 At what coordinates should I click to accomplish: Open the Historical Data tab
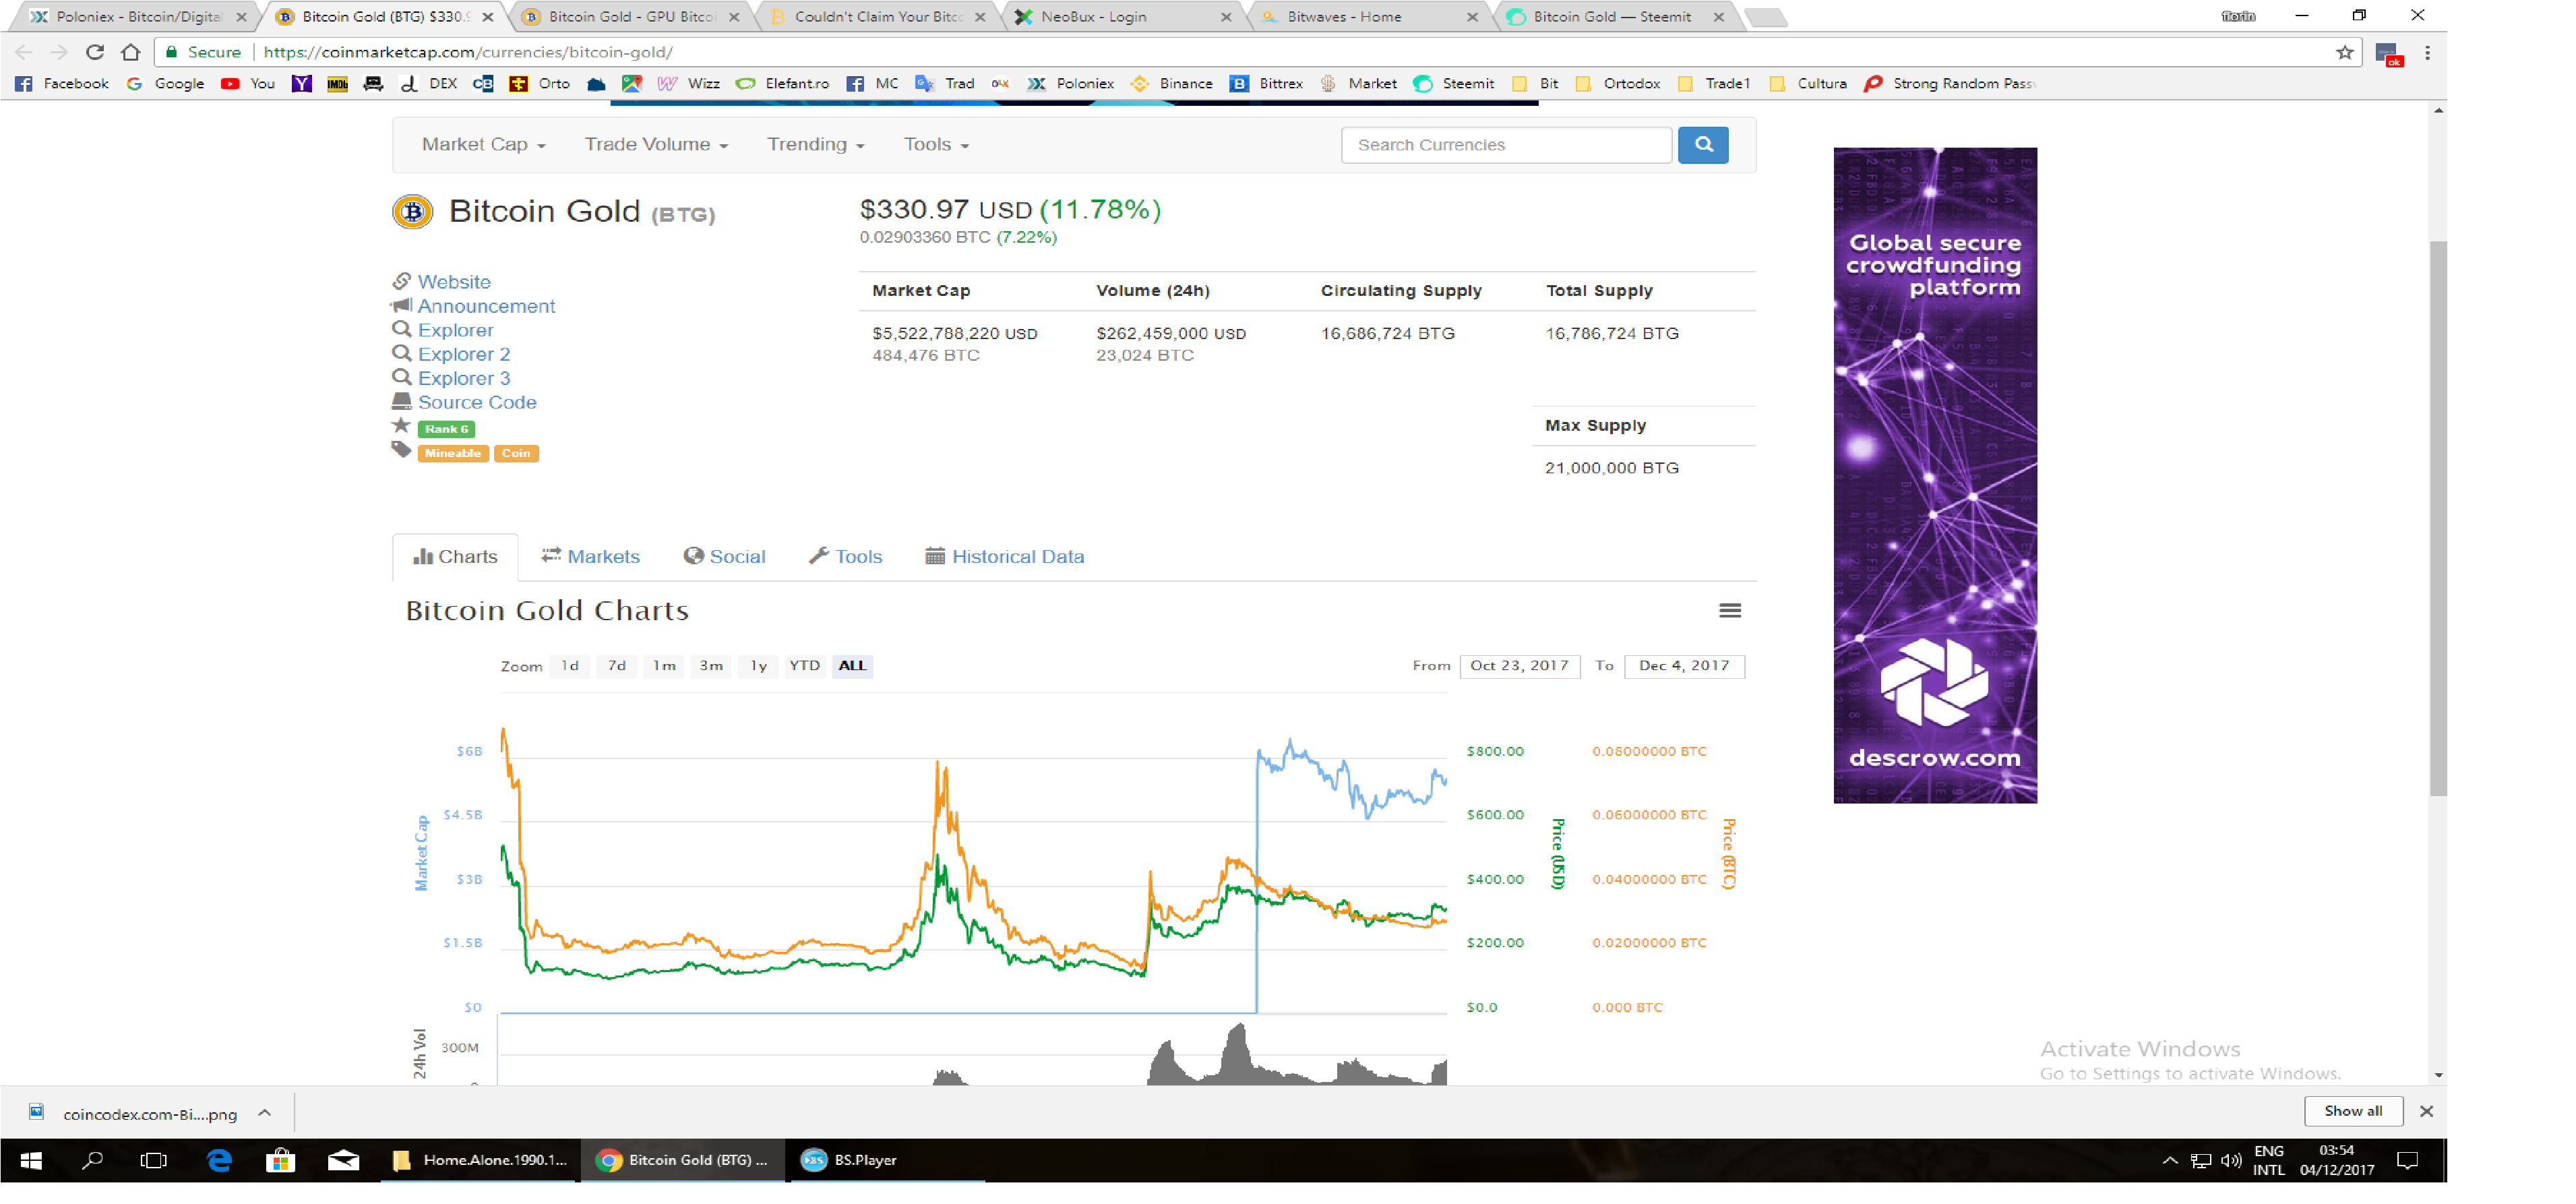click(x=1005, y=557)
